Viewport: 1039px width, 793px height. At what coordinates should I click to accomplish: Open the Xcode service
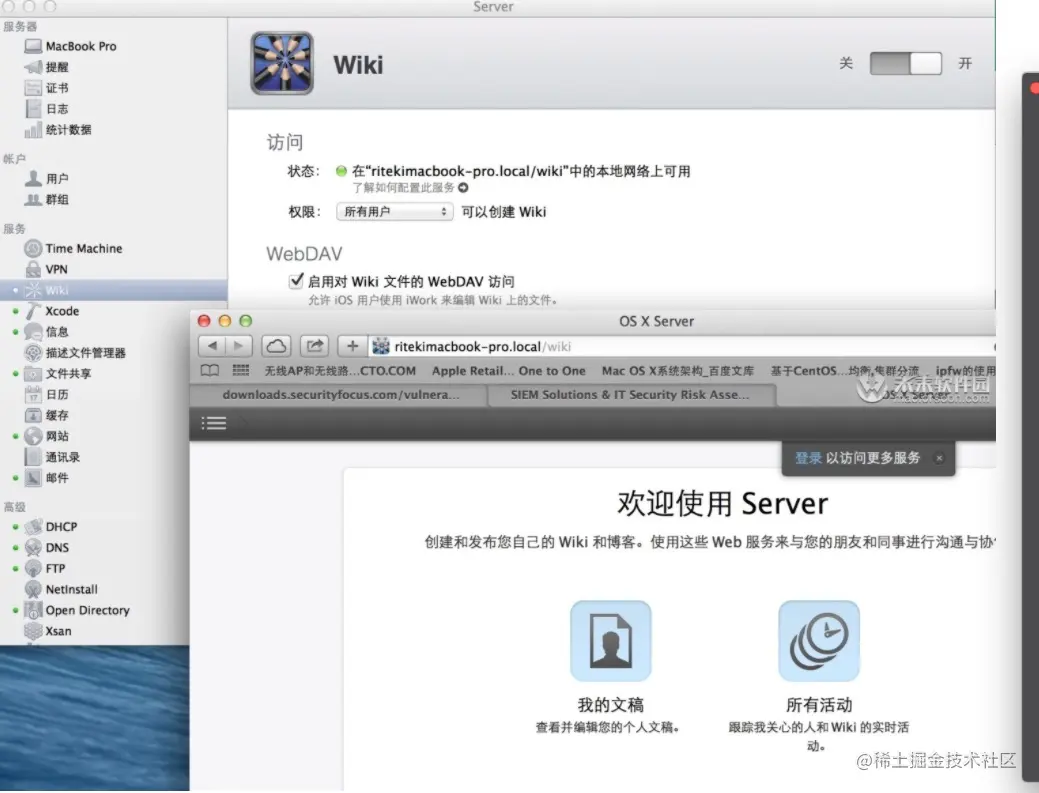tap(52, 311)
